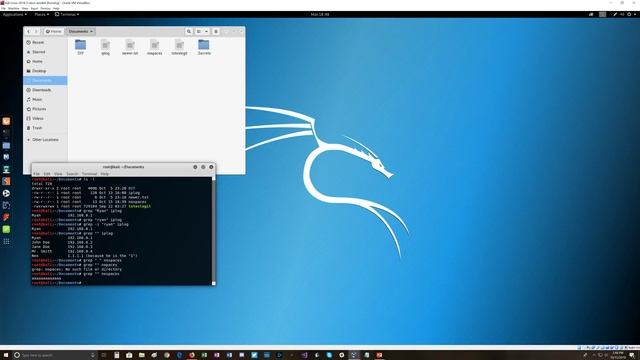The height and width of the screenshot is (360, 640).
Task: Select Trash in the Files sidebar
Action: [x=45, y=128]
